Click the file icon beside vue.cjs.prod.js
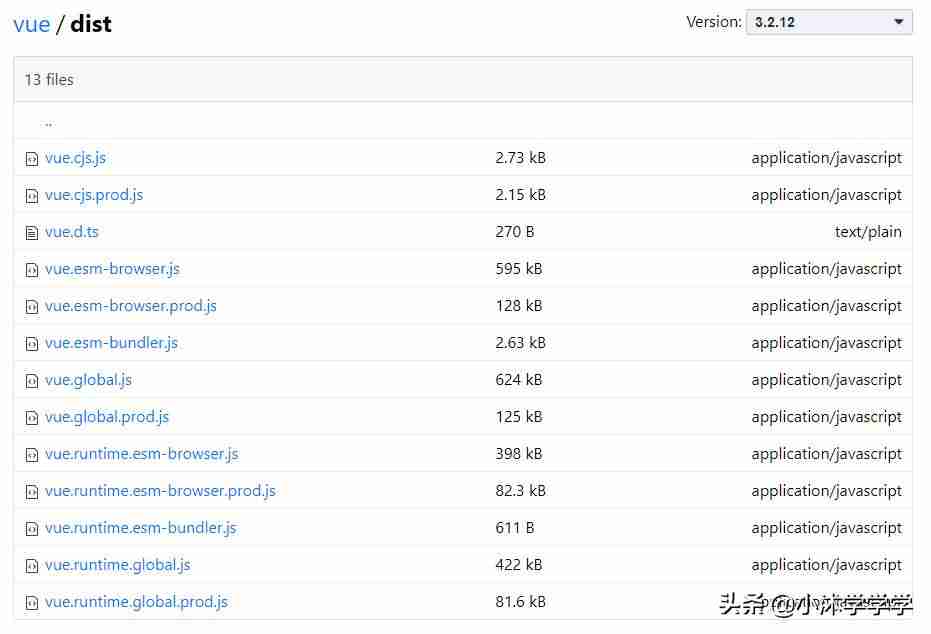The image size is (931, 634). tap(31, 196)
